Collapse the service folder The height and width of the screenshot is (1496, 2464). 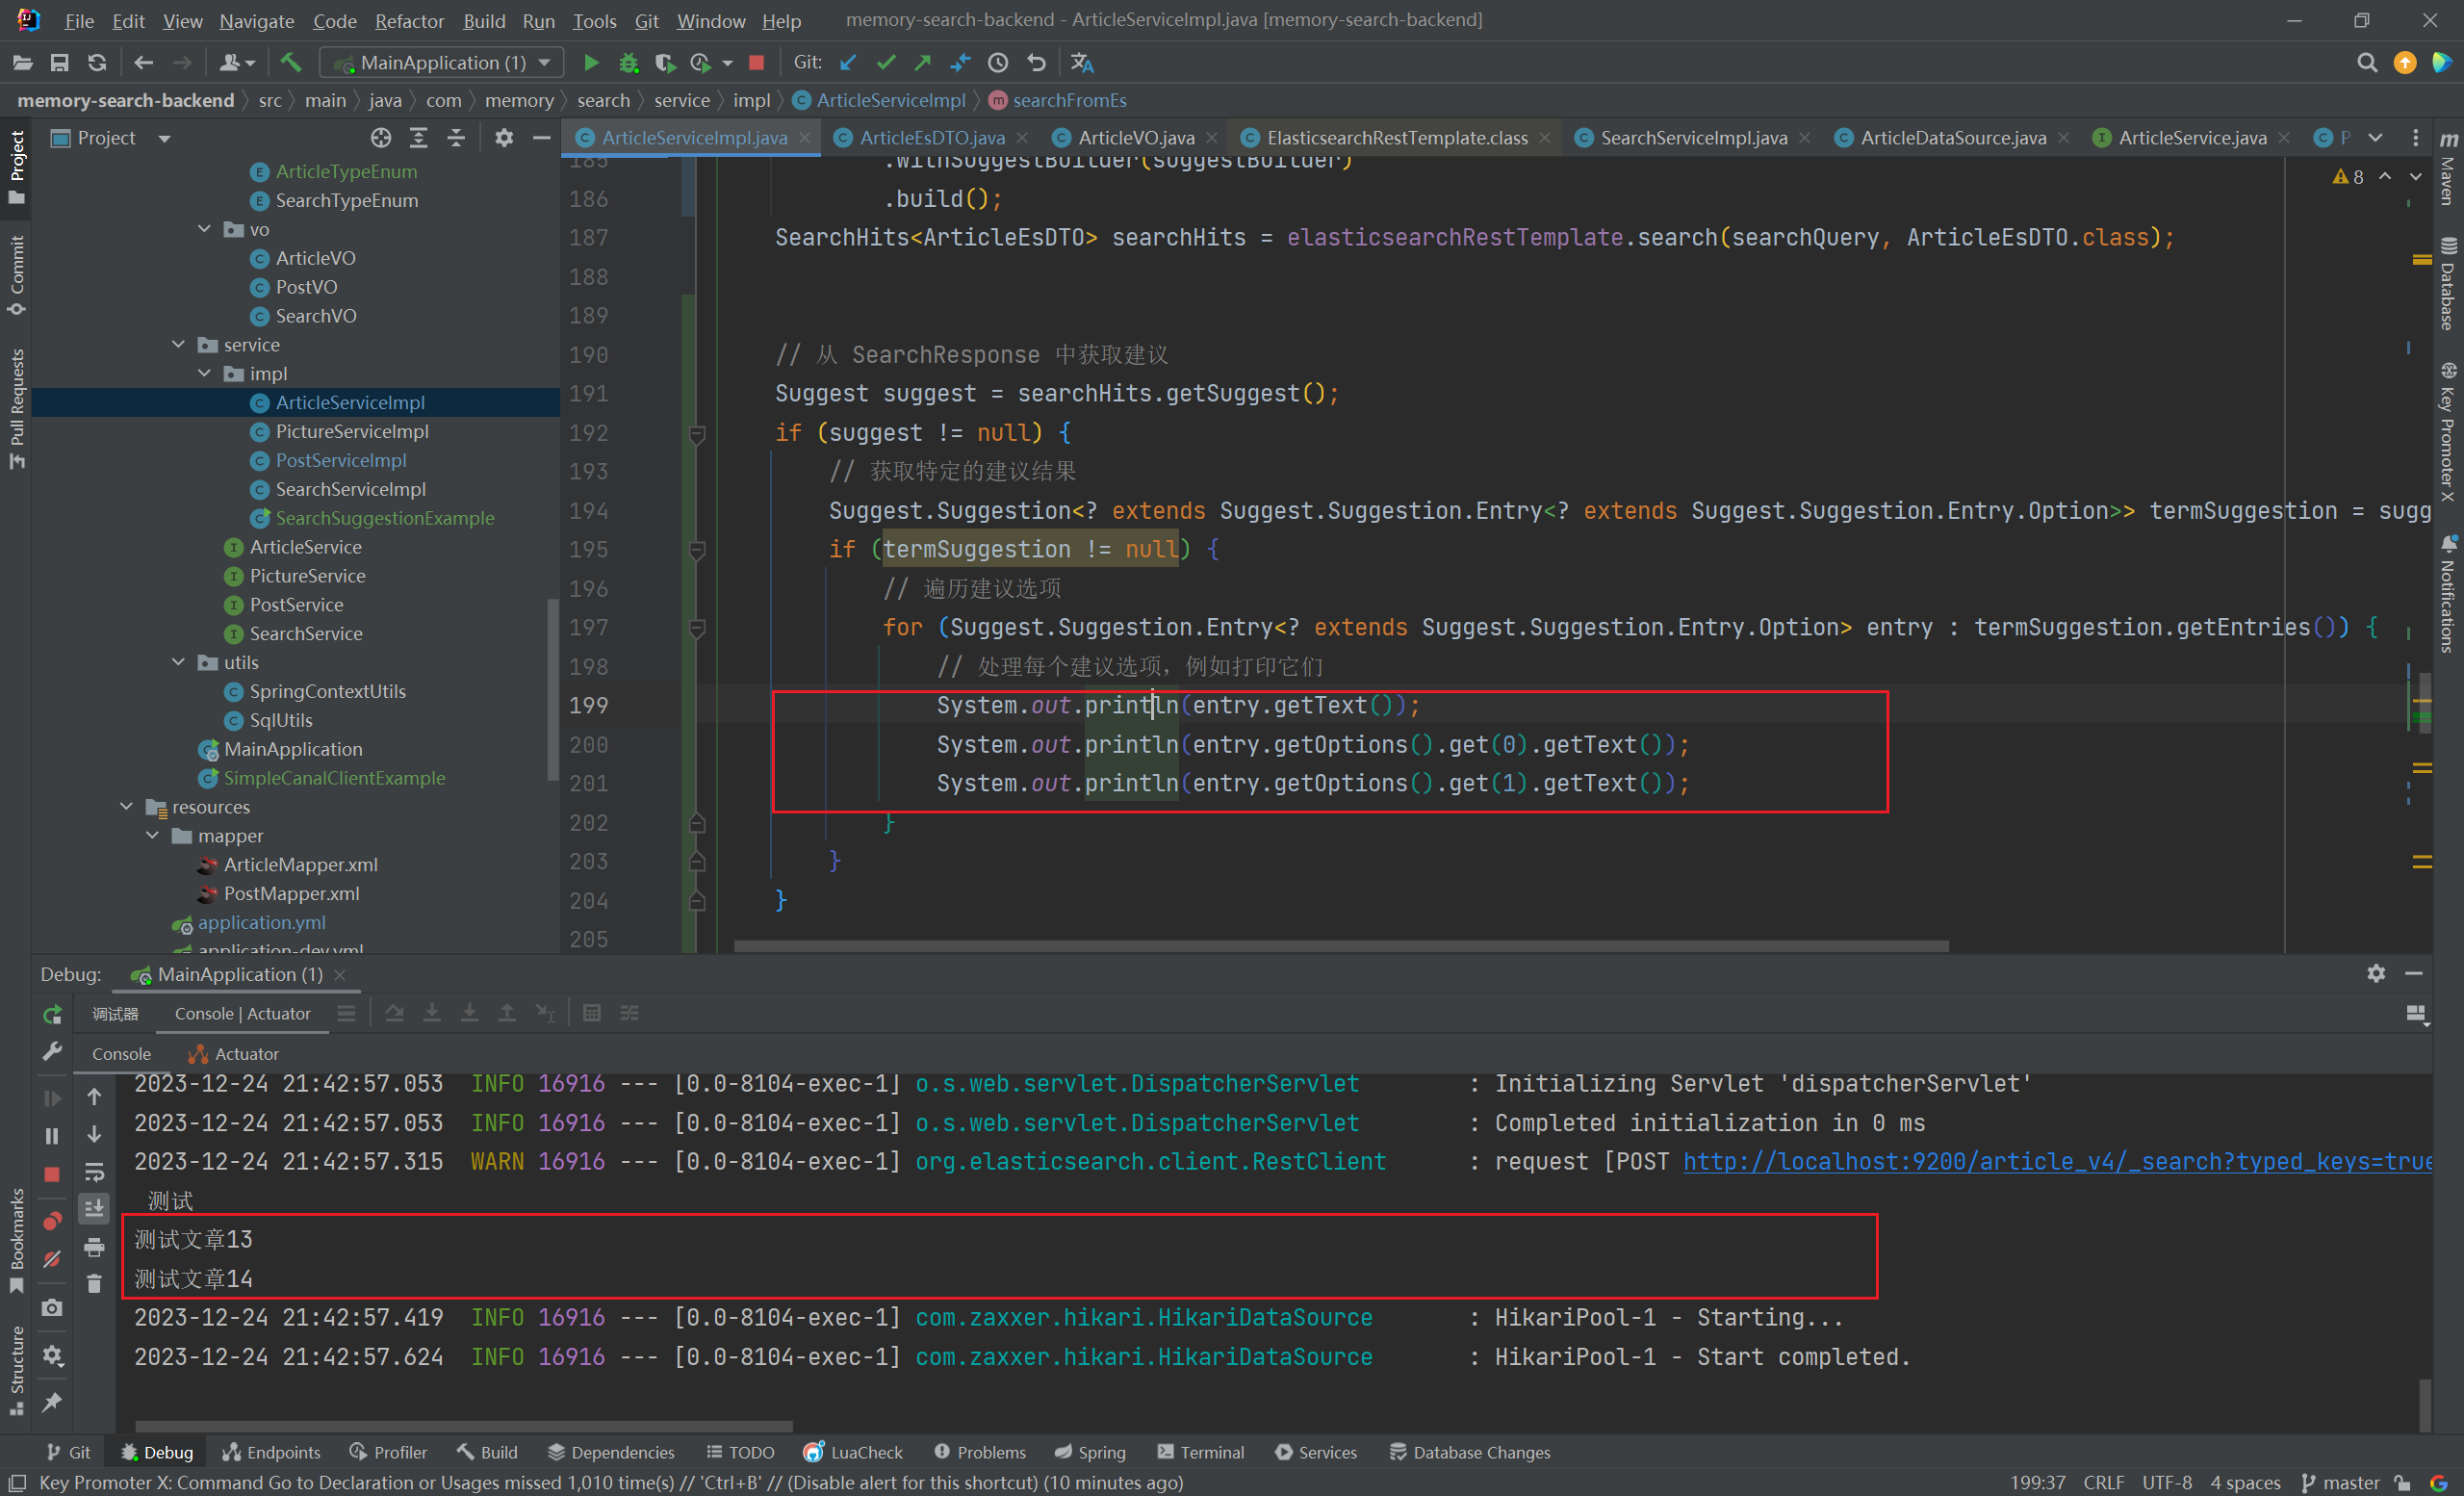(x=179, y=344)
